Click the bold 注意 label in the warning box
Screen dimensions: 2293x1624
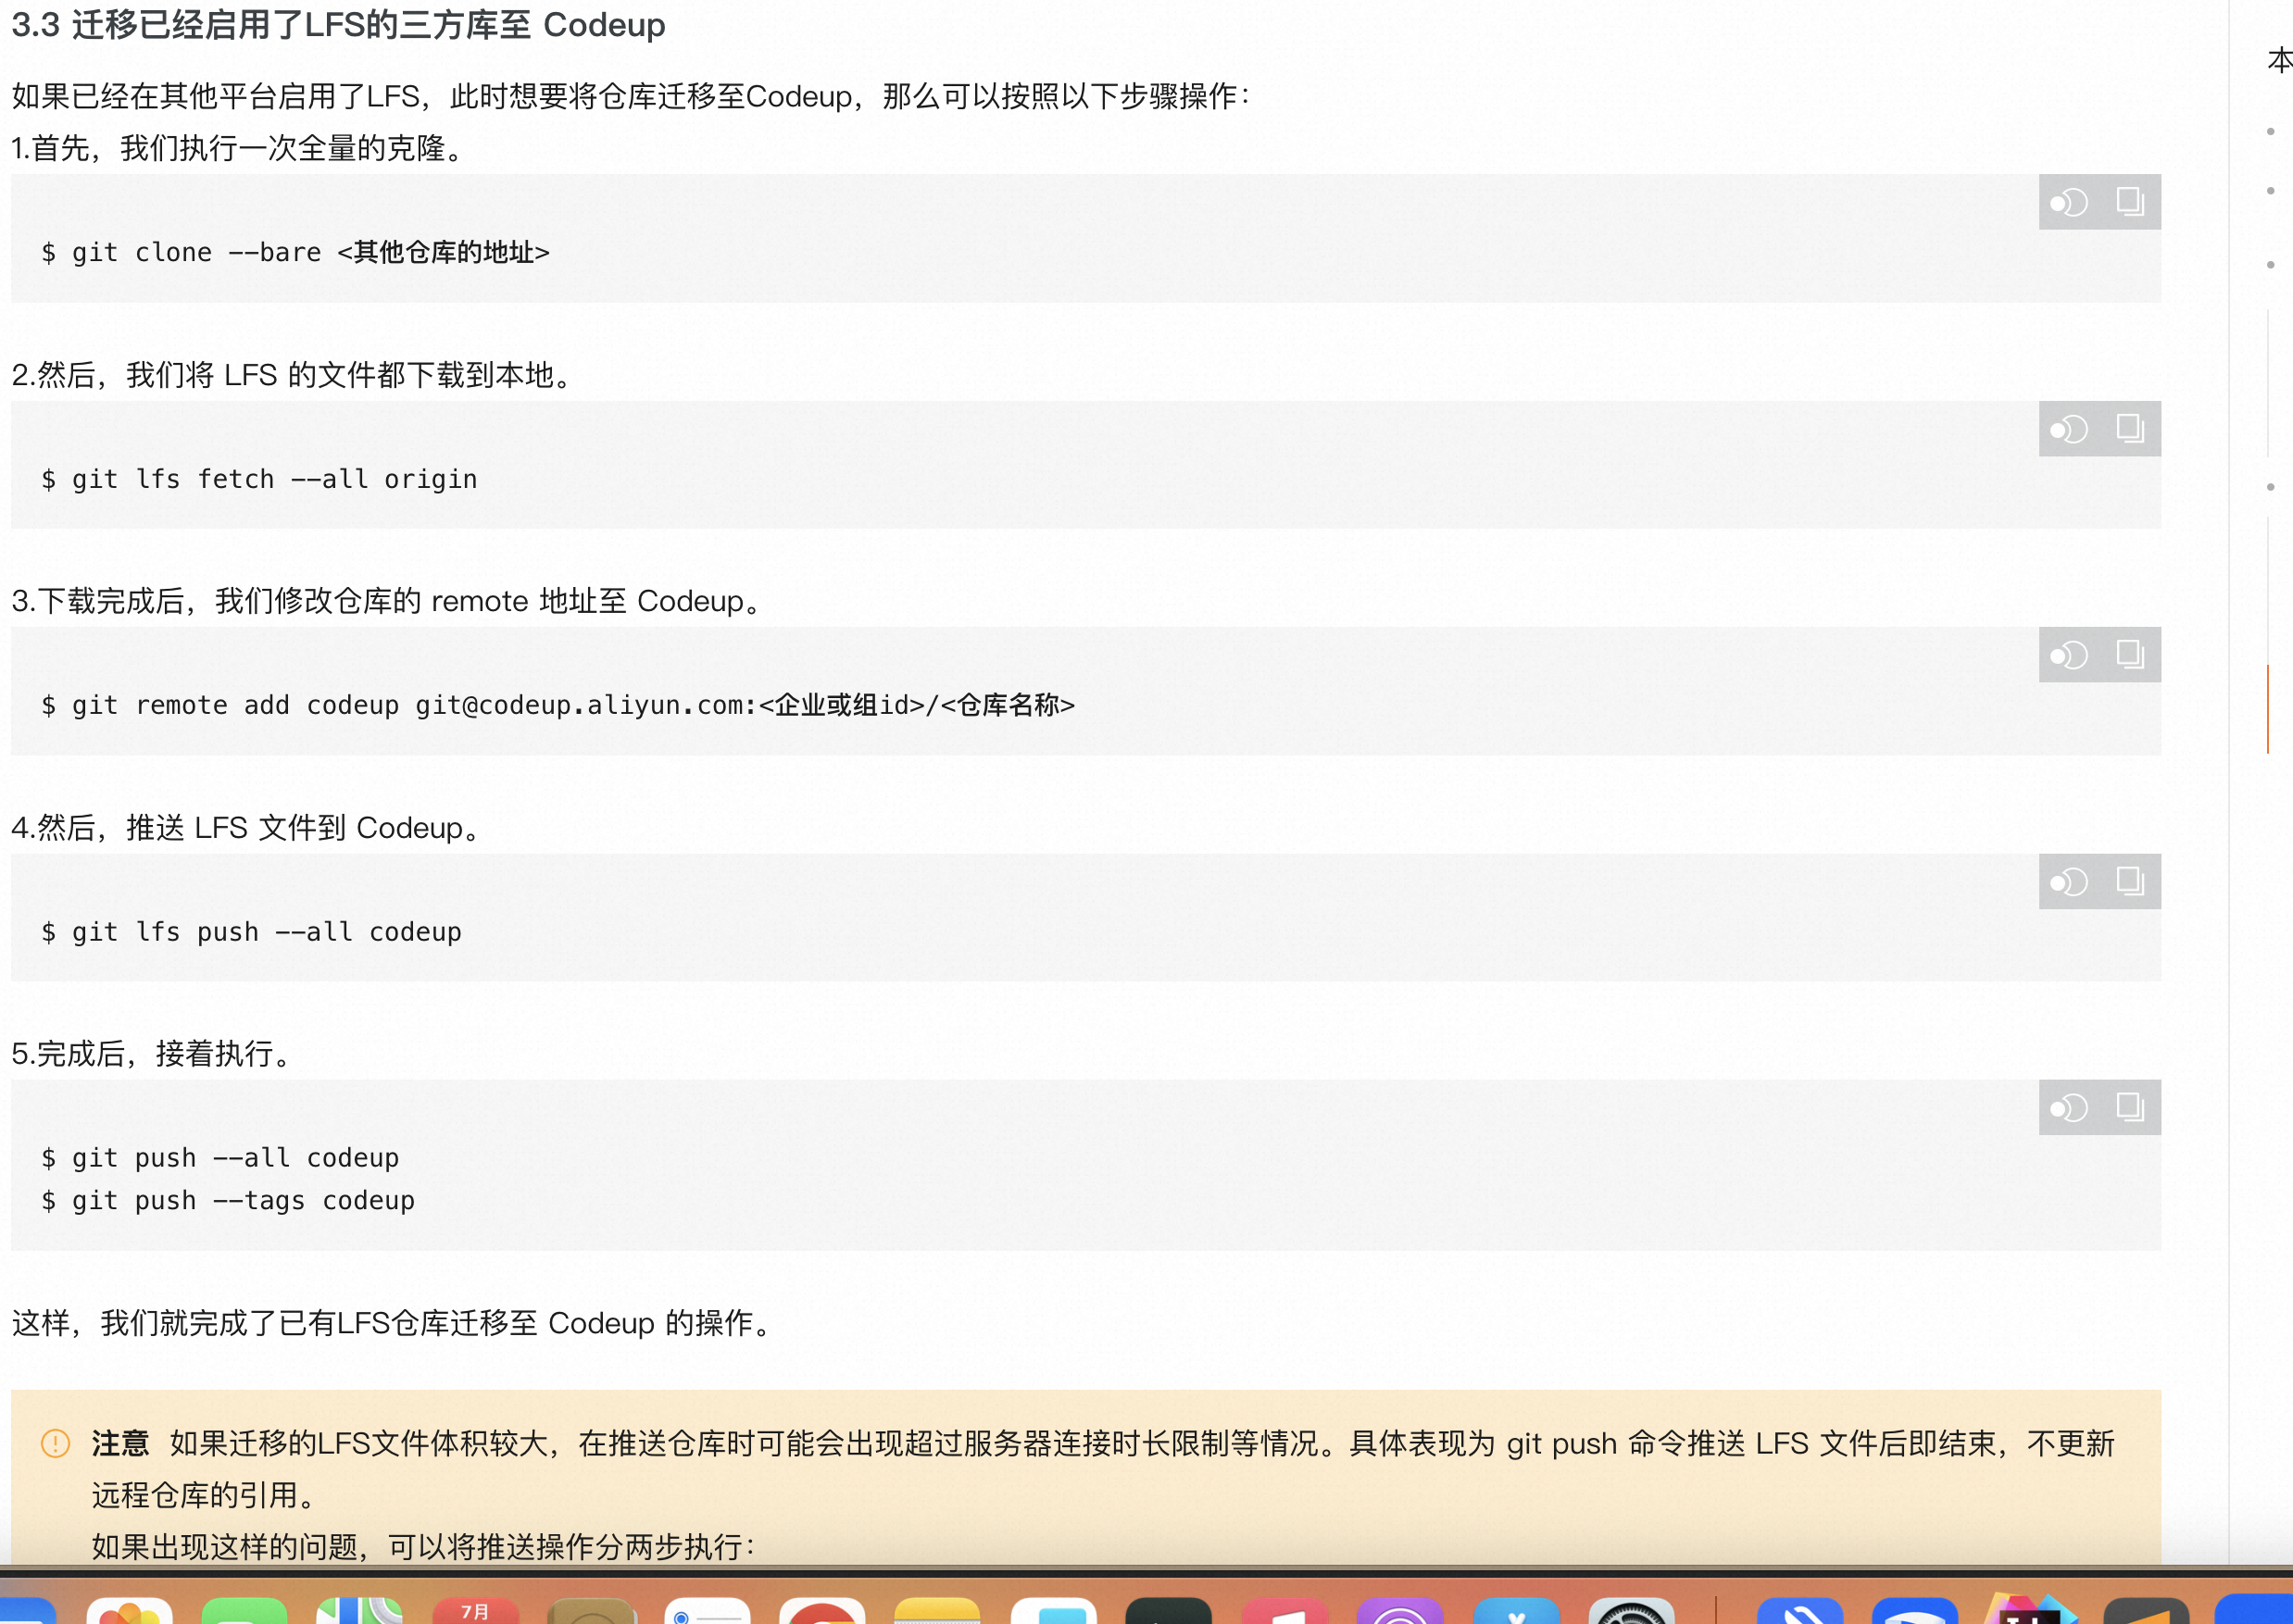(x=120, y=1443)
